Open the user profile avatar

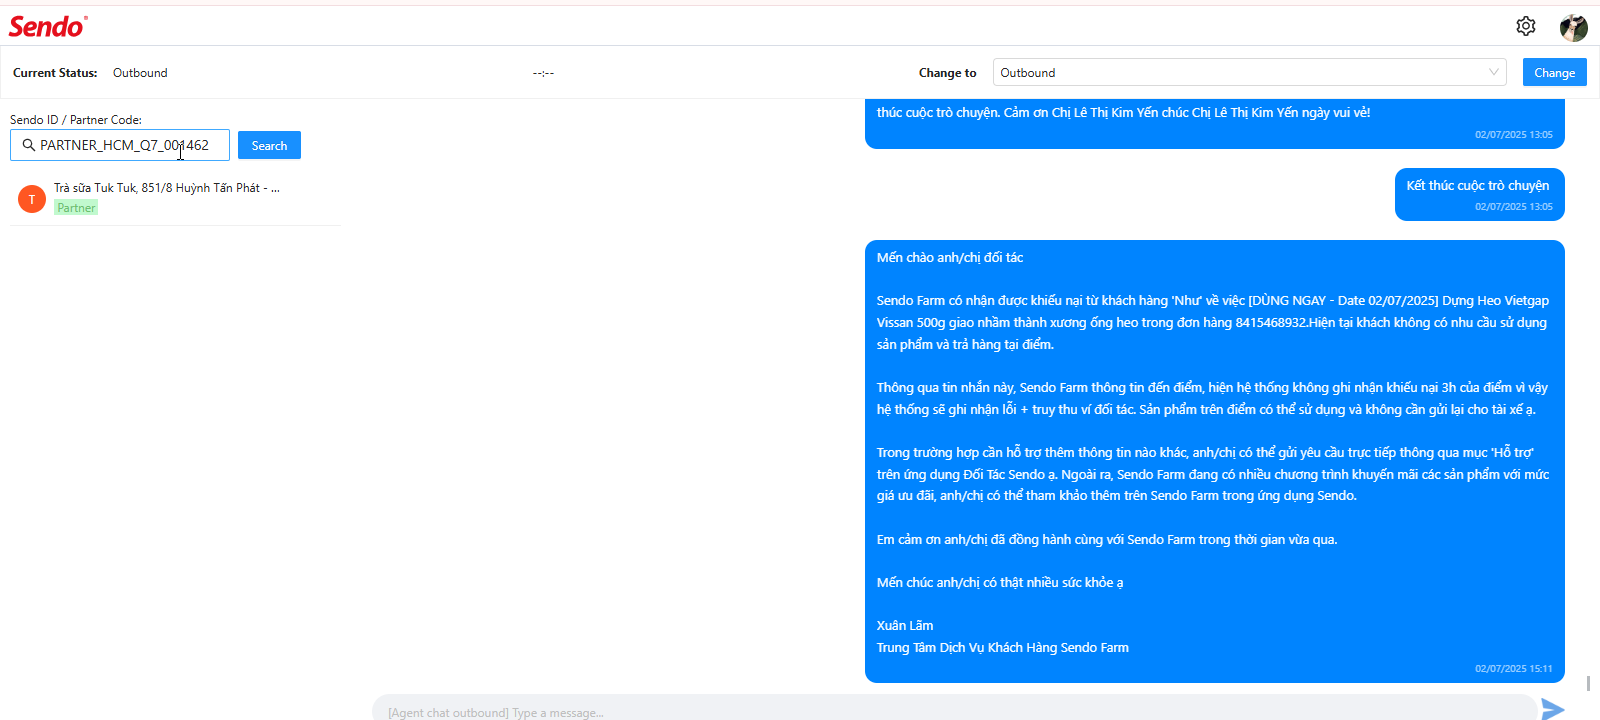(1573, 27)
